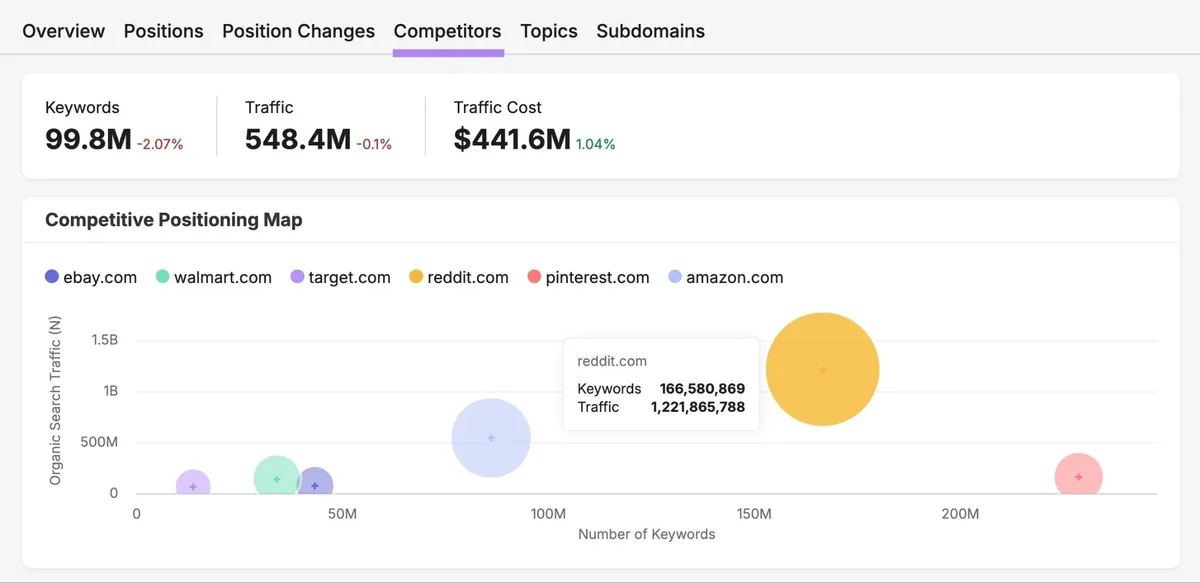Click the Organic Search Traffic axis label

coord(55,401)
